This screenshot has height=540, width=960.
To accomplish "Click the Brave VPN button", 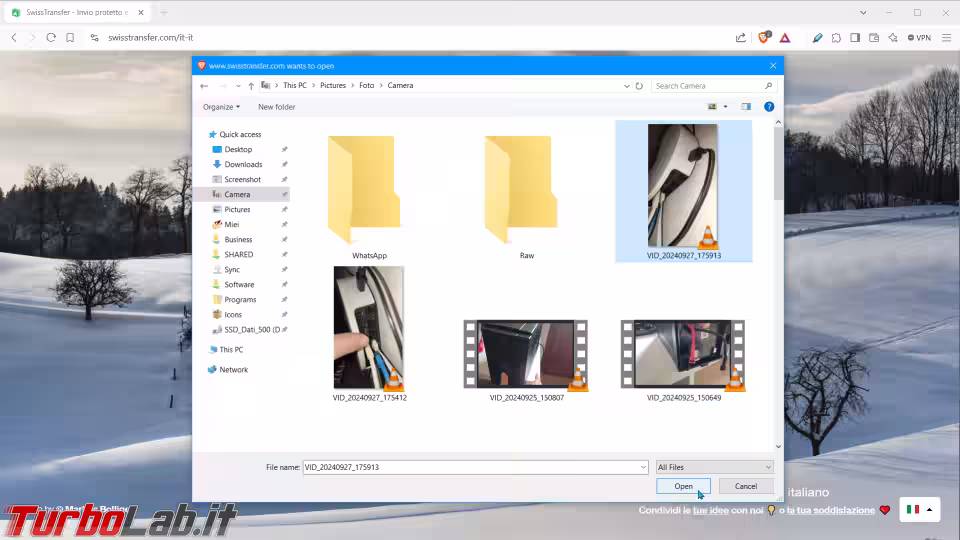I will tap(919, 38).
